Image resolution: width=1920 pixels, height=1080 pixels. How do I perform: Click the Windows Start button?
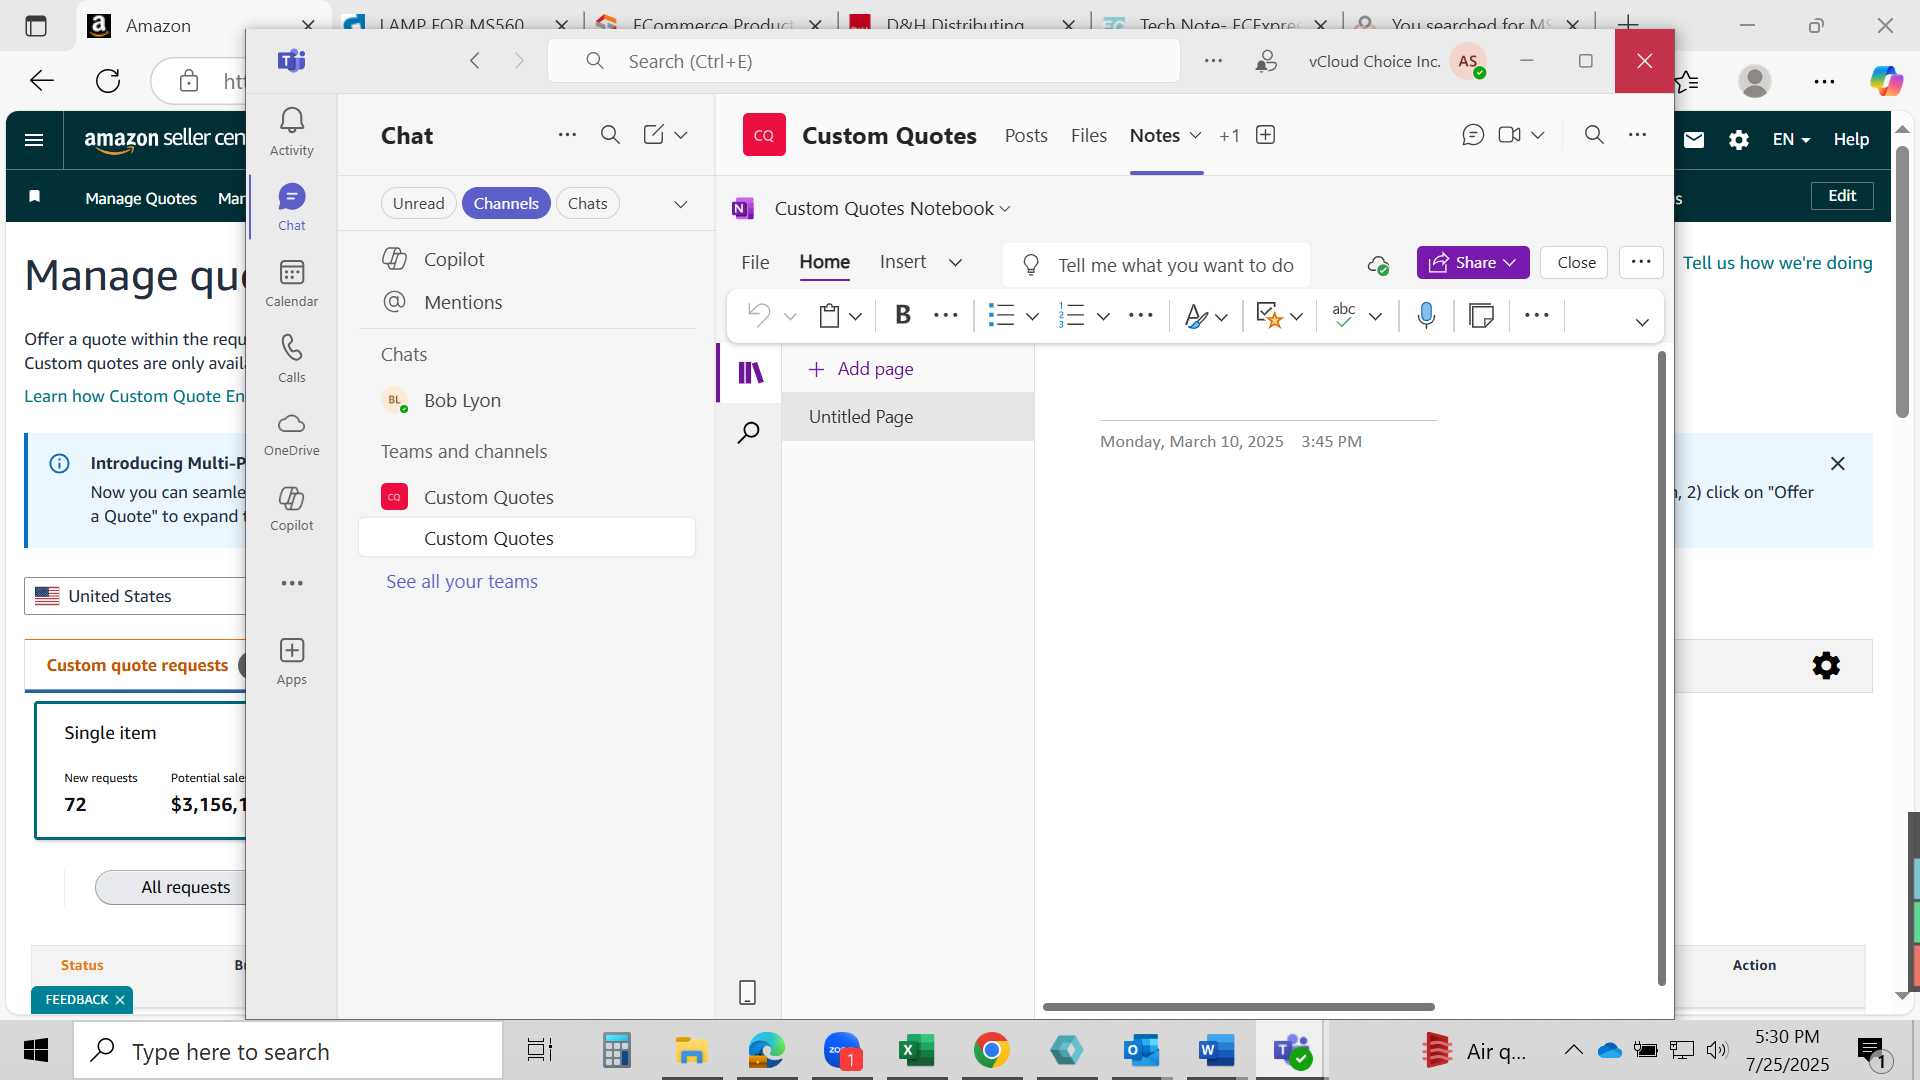(x=36, y=1051)
